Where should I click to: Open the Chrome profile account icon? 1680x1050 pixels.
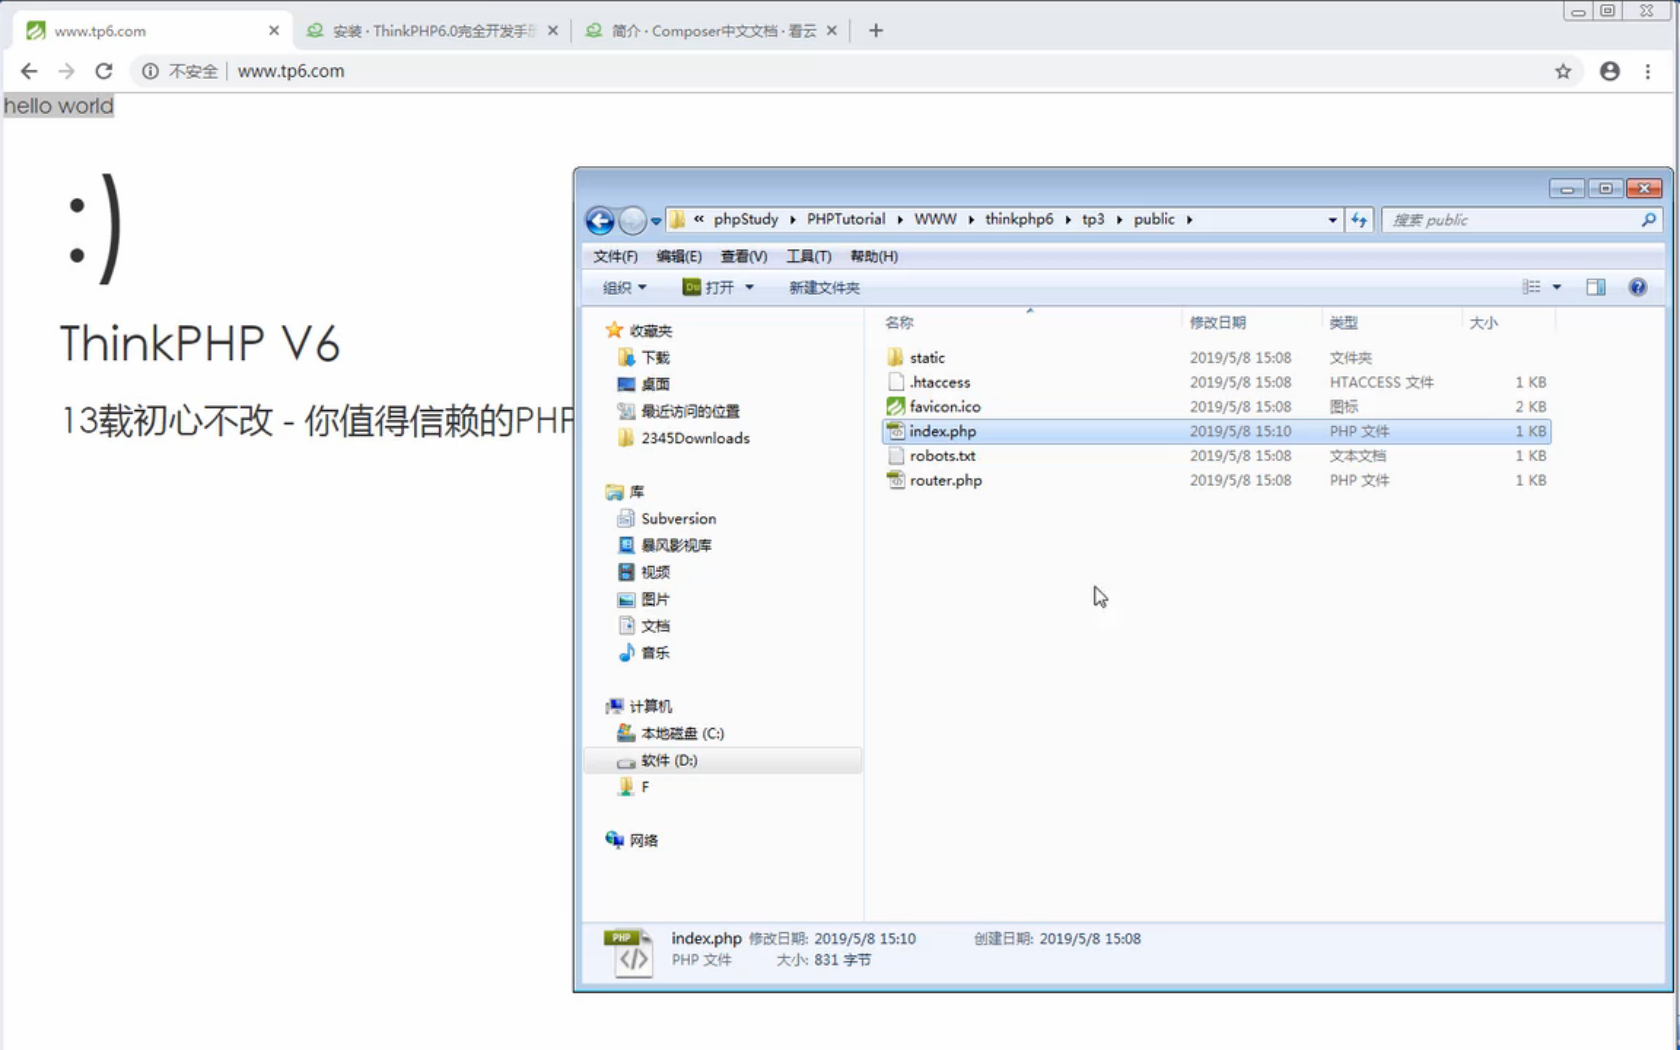pos(1610,71)
